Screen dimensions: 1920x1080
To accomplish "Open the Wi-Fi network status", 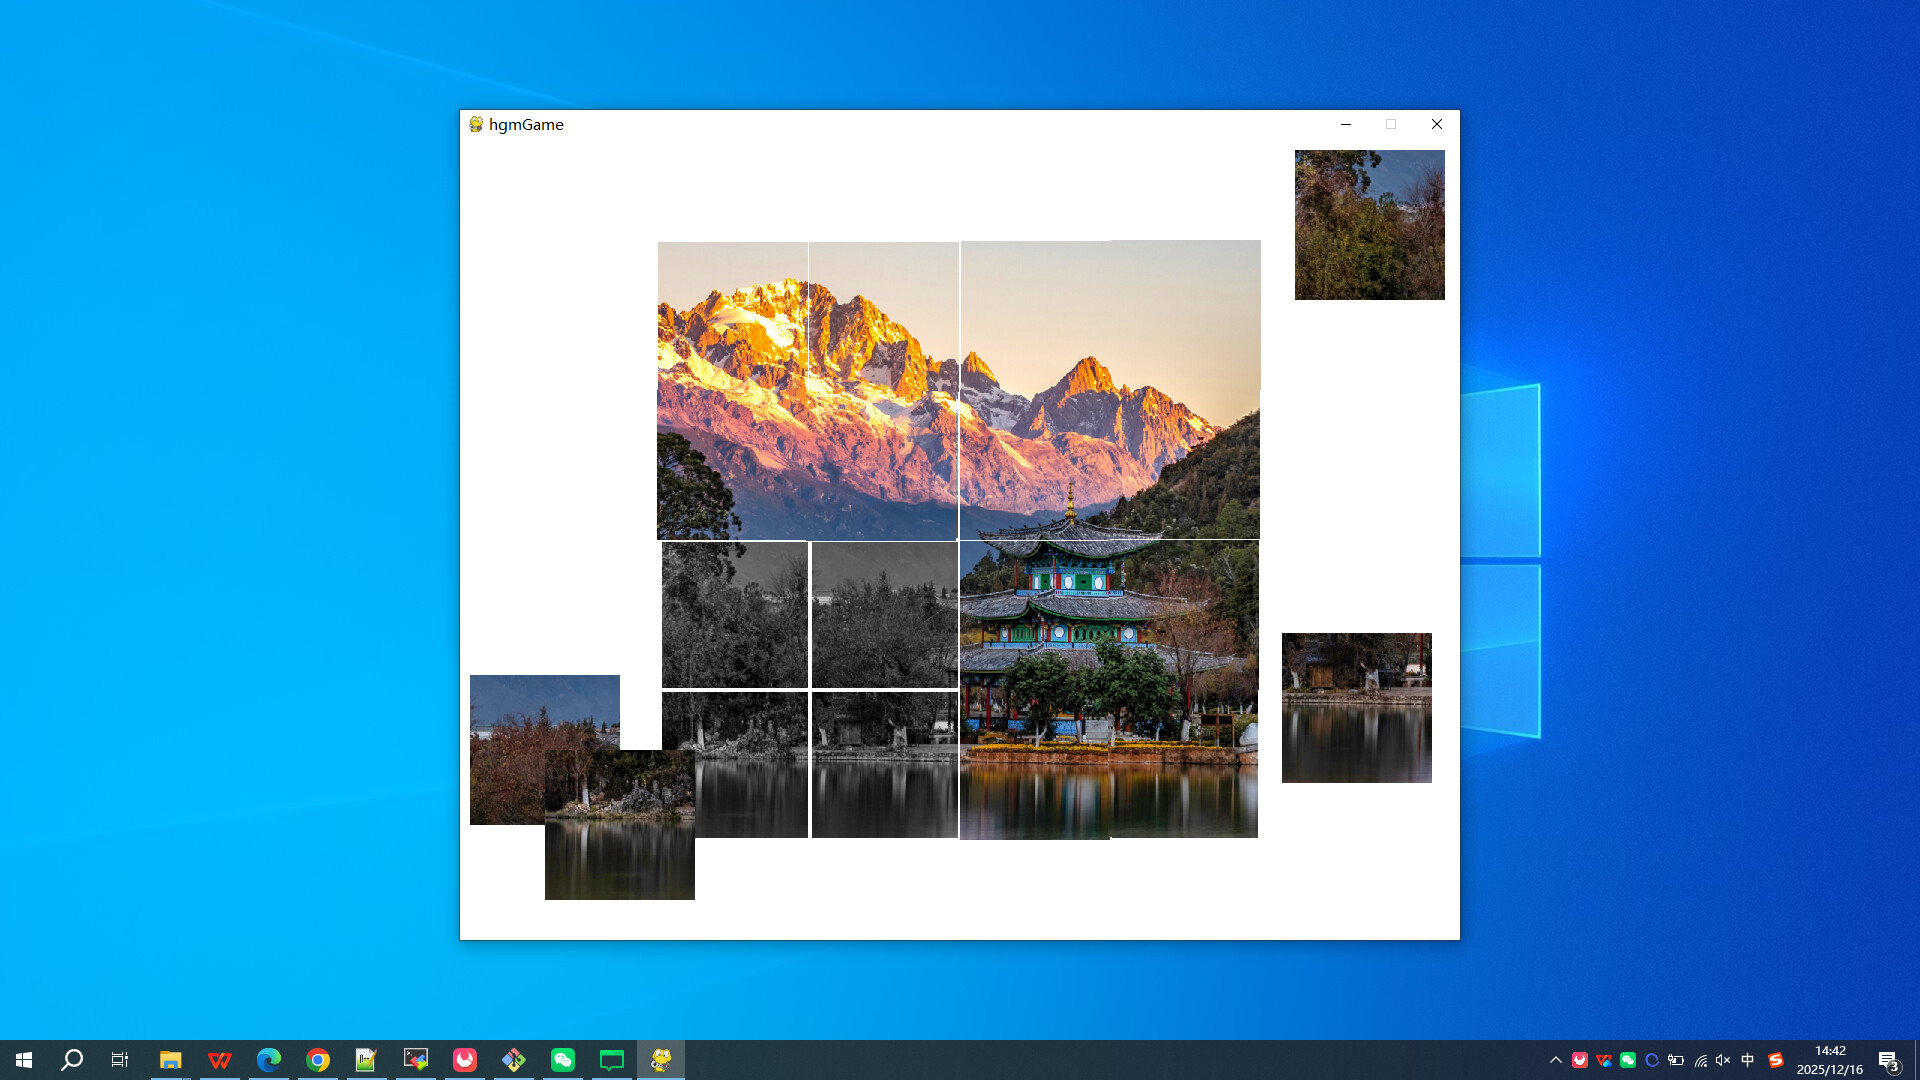I will click(1701, 1059).
